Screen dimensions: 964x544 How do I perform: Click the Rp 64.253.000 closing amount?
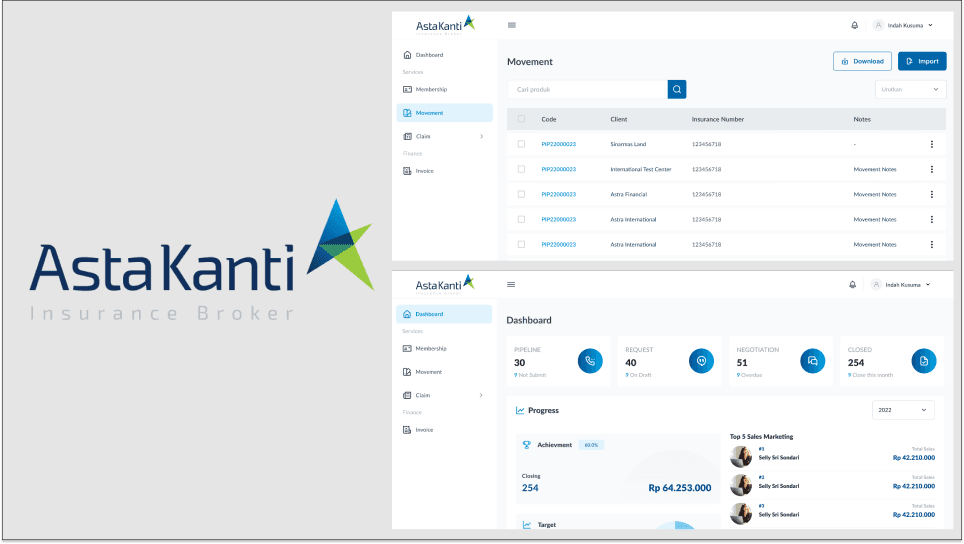tap(680, 487)
